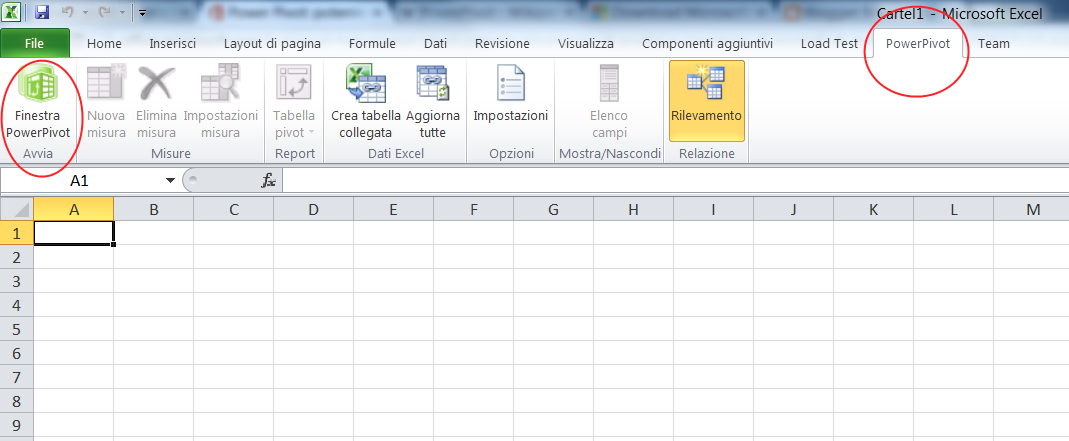Select row 1 header
The image size is (1069, 441).
pyautogui.click(x=17, y=233)
